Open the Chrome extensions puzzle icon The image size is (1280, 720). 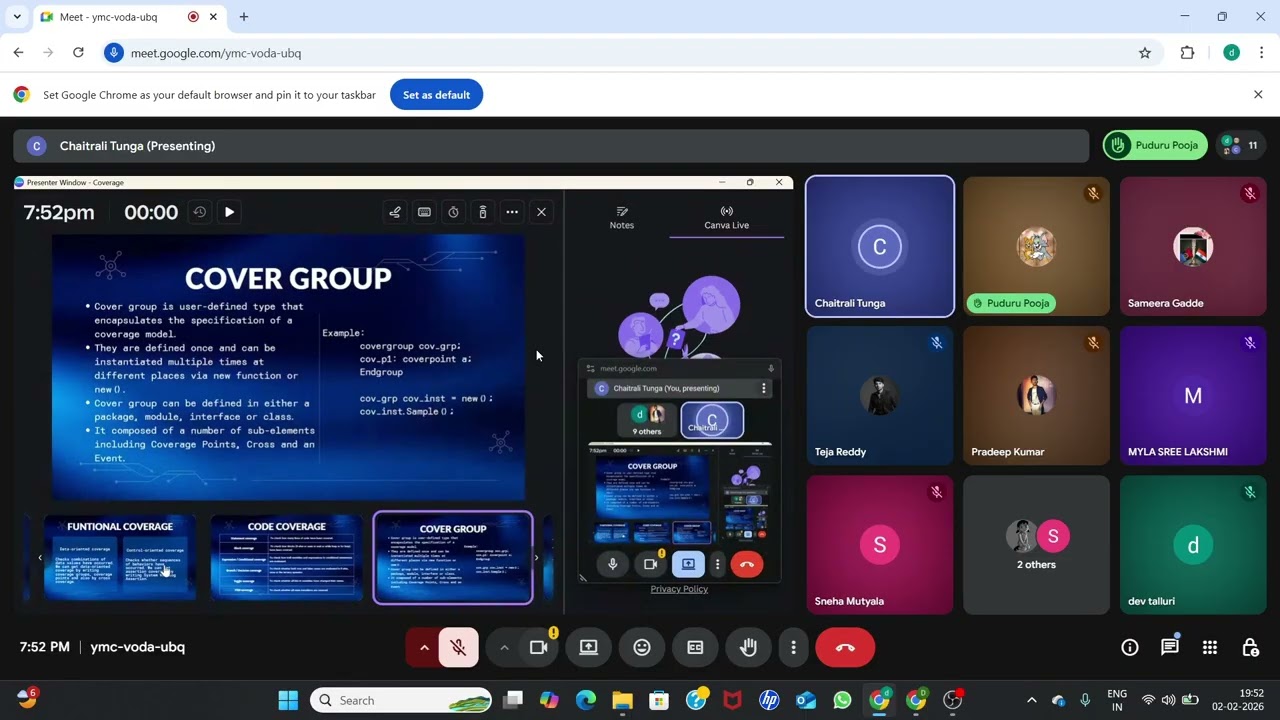pos(1187,53)
